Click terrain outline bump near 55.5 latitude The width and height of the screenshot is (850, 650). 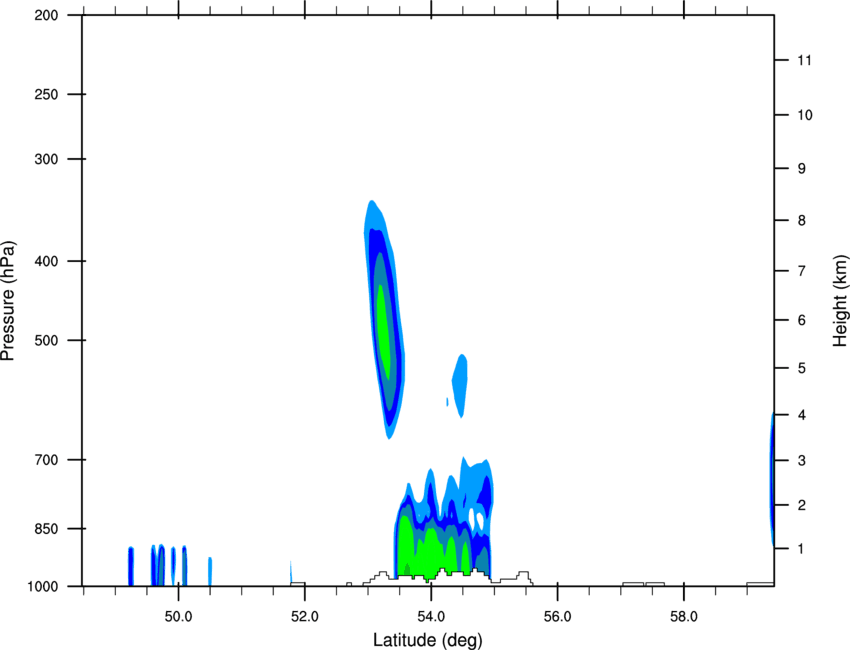coord(523,577)
